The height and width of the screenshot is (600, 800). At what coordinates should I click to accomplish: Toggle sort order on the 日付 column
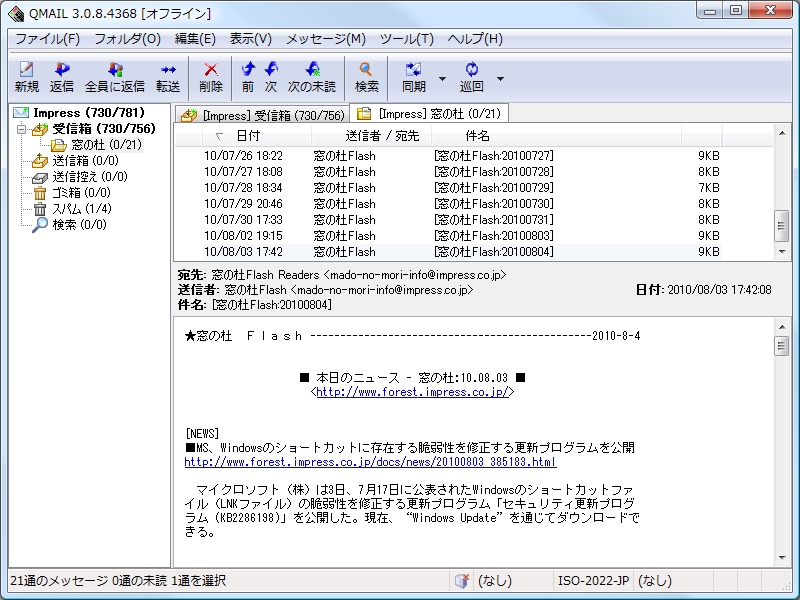tap(247, 135)
